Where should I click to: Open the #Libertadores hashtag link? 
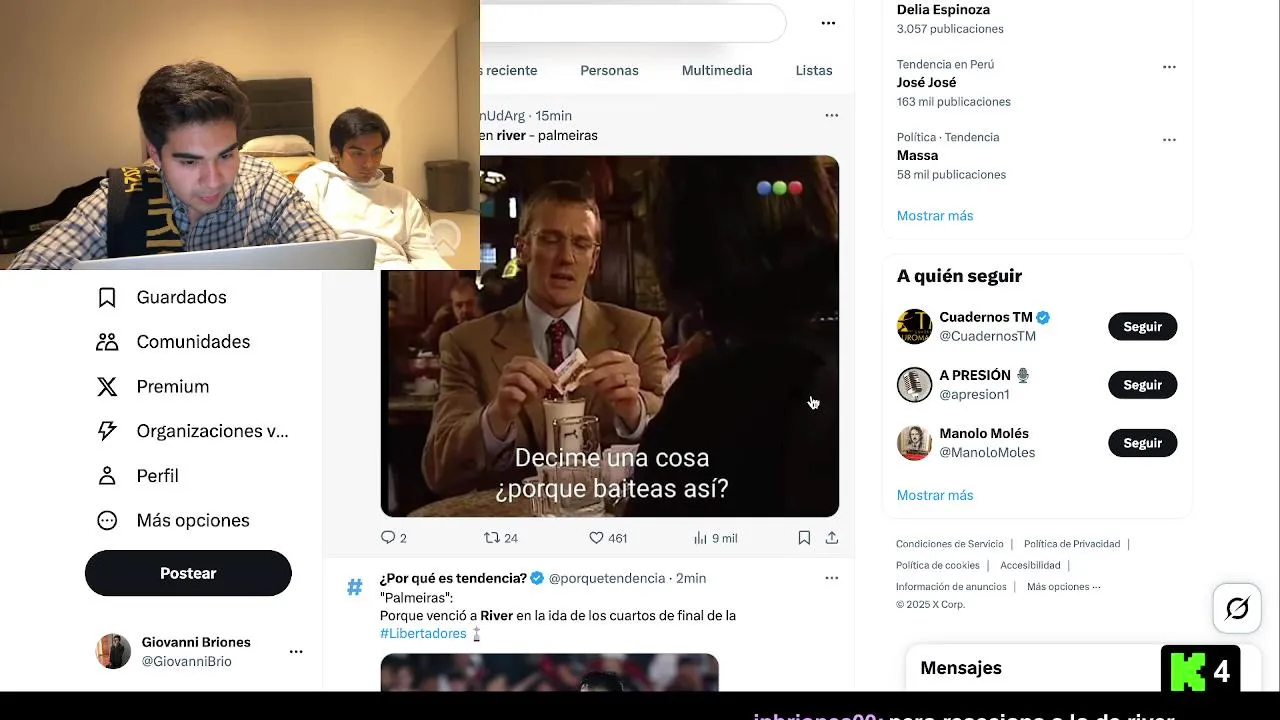[x=423, y=634]
